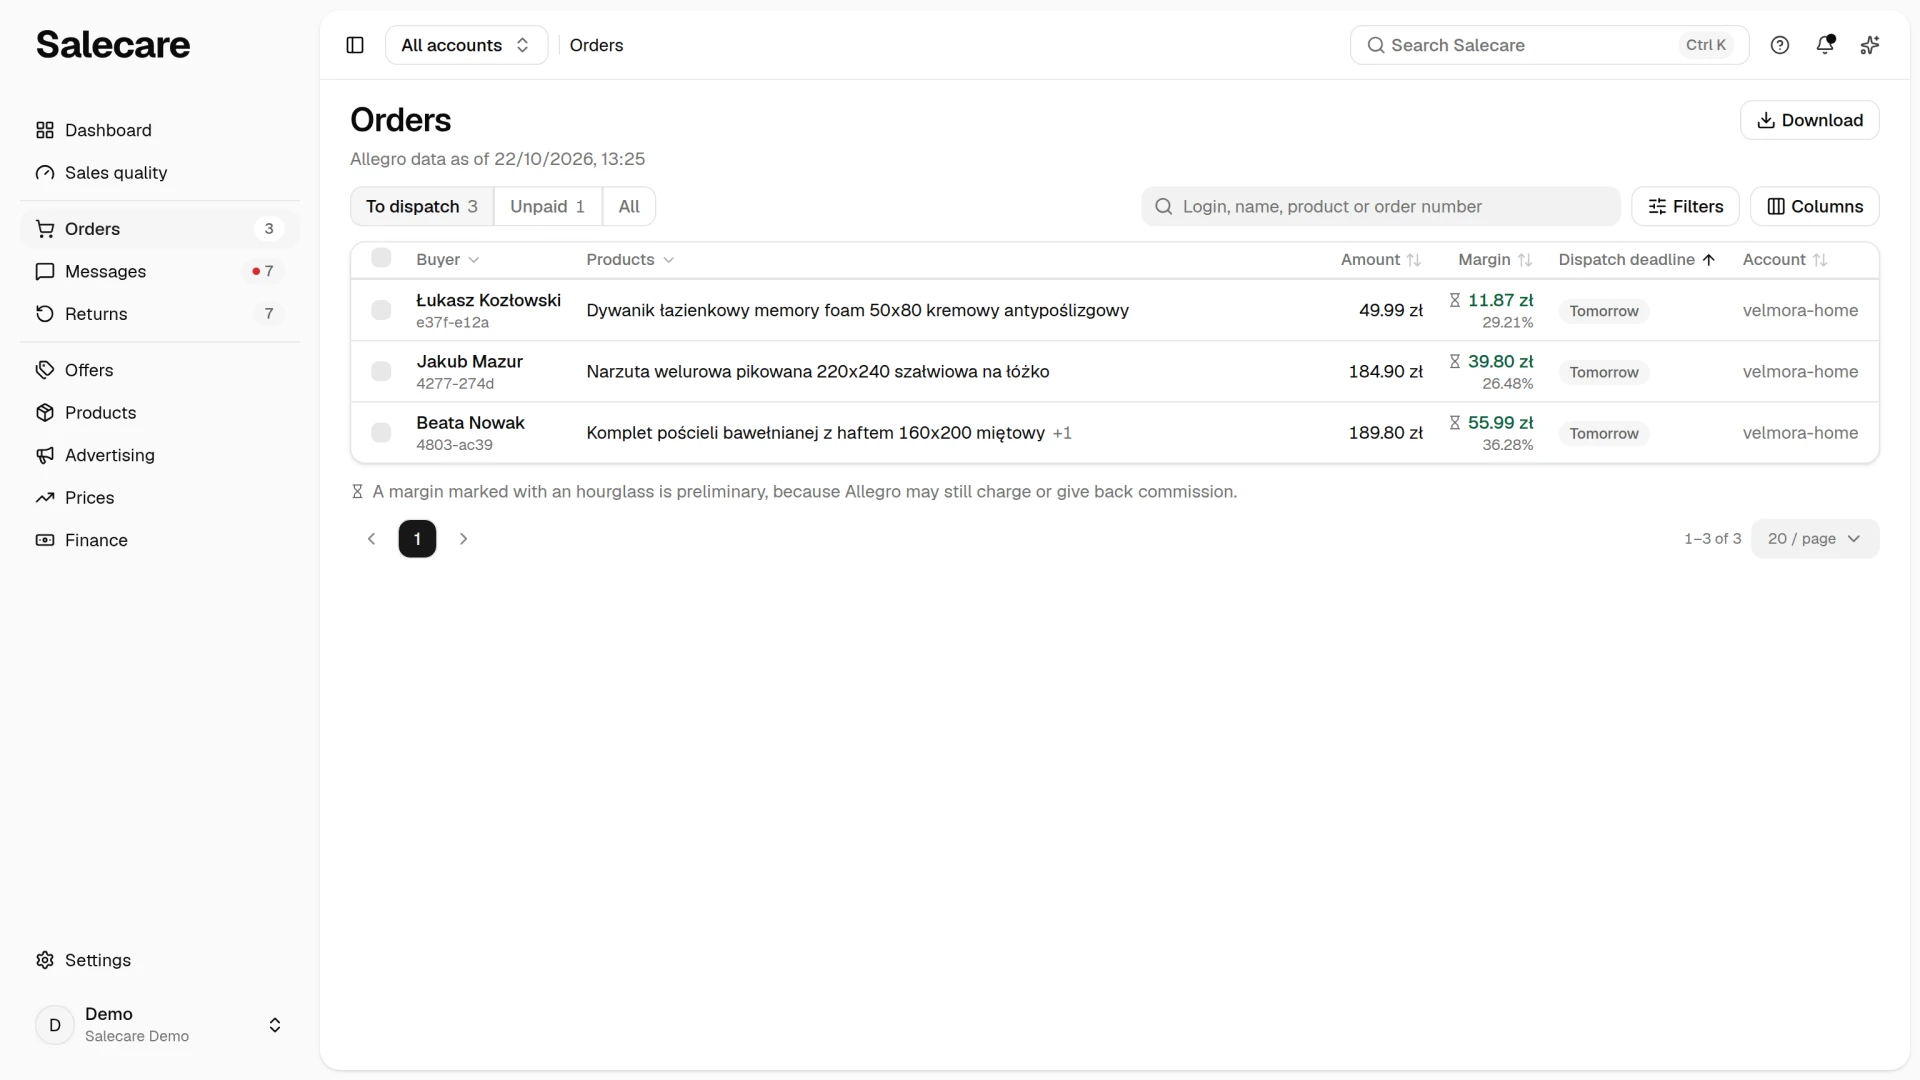
Task: Open Offers in sidebar
Action: point(160,370)
